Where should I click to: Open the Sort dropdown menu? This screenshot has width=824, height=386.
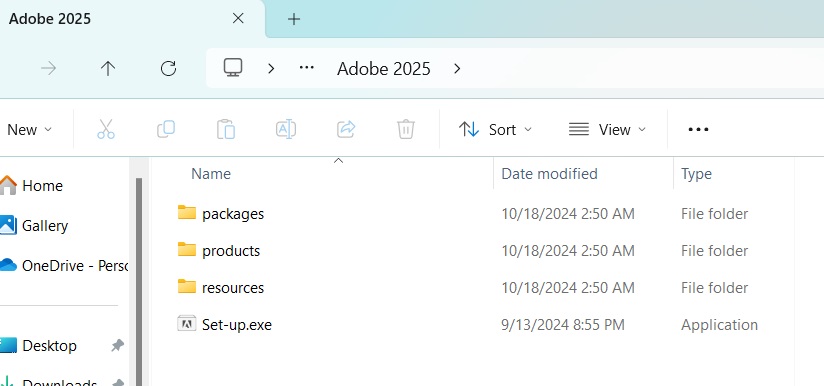tap(495, 130)
